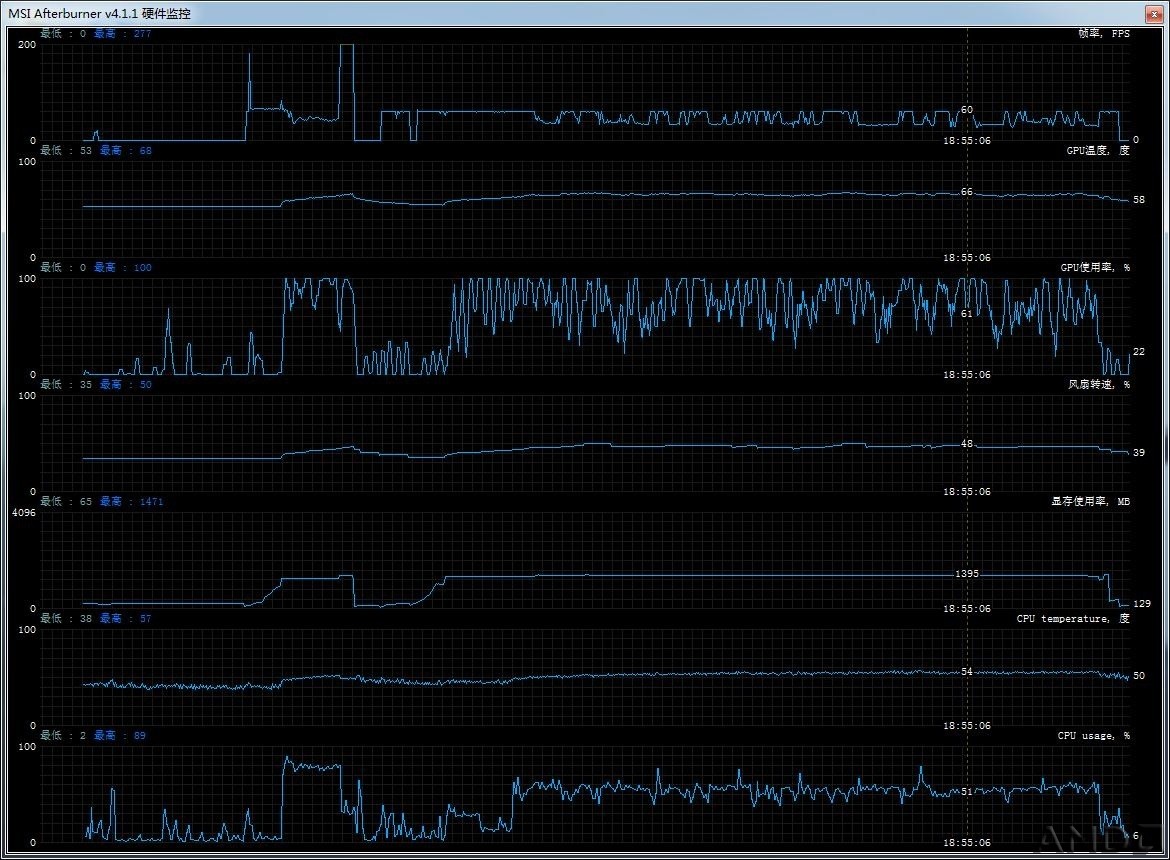Screen dimensions: 1170x860
Task: Click current value 39 of fan speed graph
Action: [x=1139, y=453]
